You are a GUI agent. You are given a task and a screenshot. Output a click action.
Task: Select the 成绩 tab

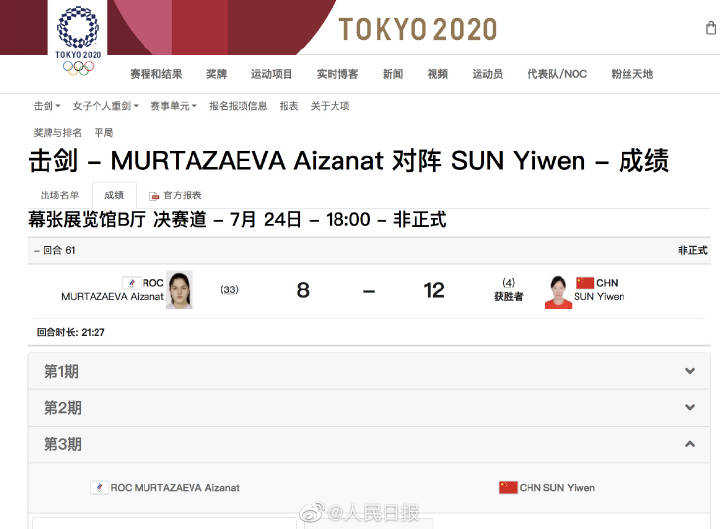click(114, 195)
